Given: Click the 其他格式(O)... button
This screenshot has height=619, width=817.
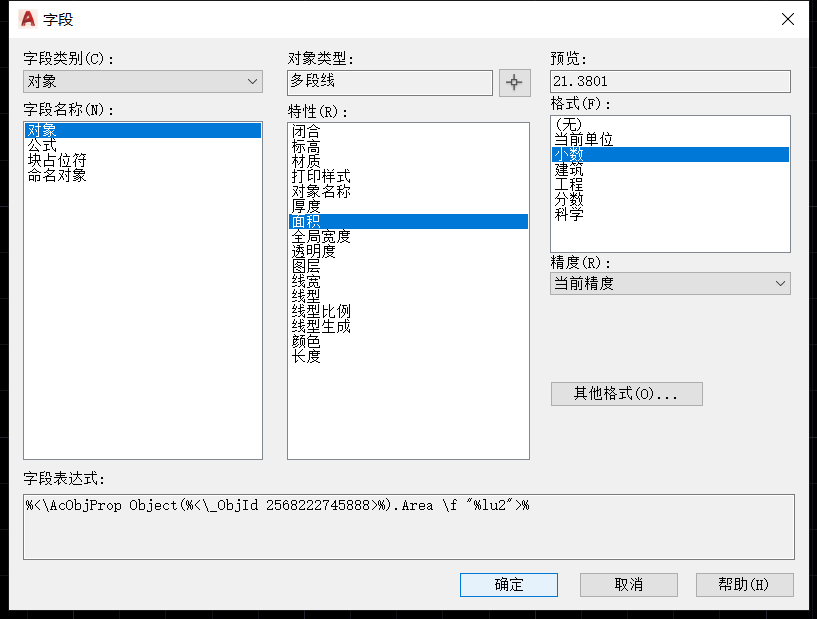Looking at the screenshot, I should click(x=627, y=394).
